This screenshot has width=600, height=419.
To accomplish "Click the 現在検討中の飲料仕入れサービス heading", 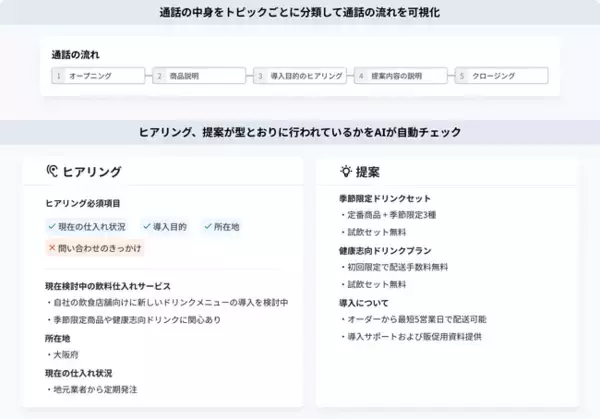I will click(108, 285).
